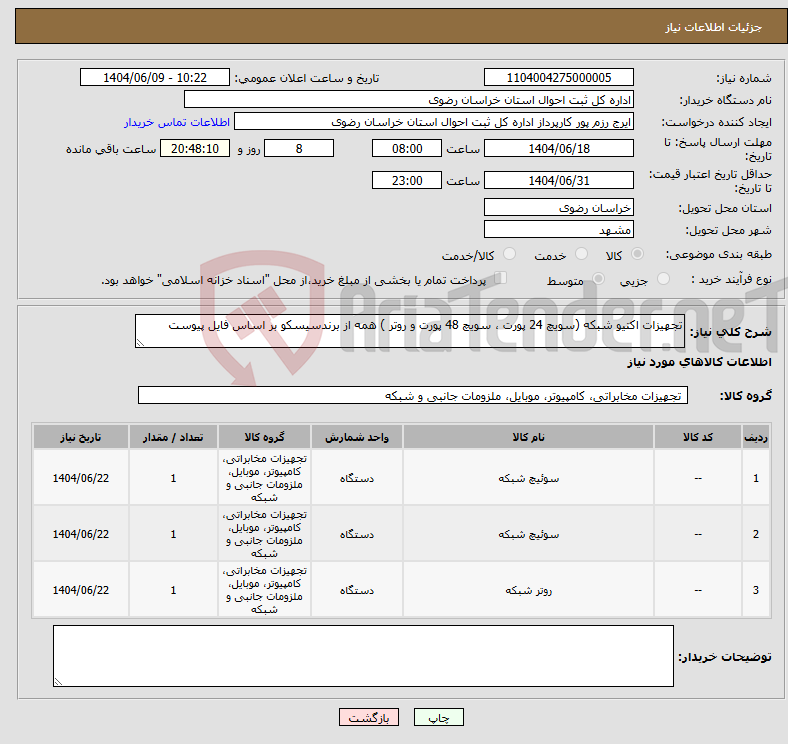The image size is (788, 744).
Task: Select the کالا radio button
Action: (x=638, y=255)
